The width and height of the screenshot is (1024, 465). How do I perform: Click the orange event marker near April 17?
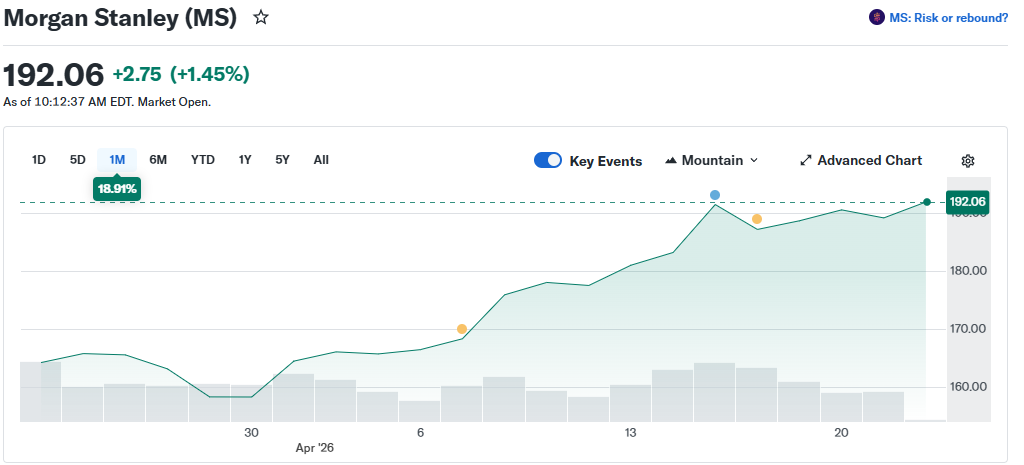click(757, 219)
